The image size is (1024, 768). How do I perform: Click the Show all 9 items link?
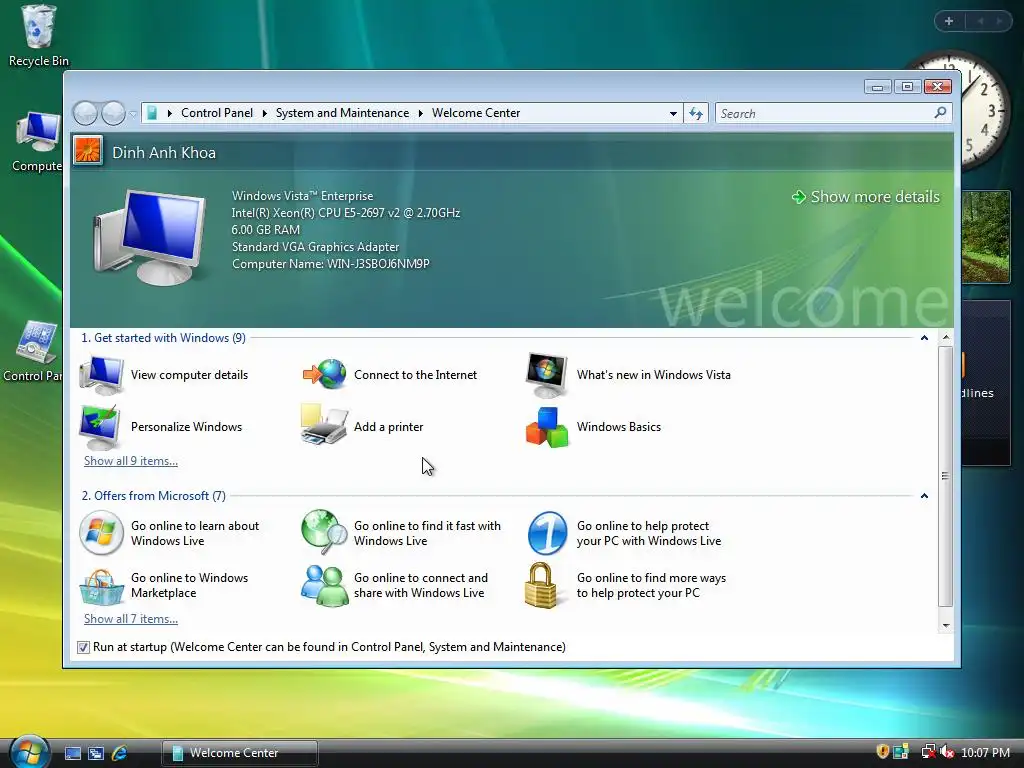click(131, 461)
